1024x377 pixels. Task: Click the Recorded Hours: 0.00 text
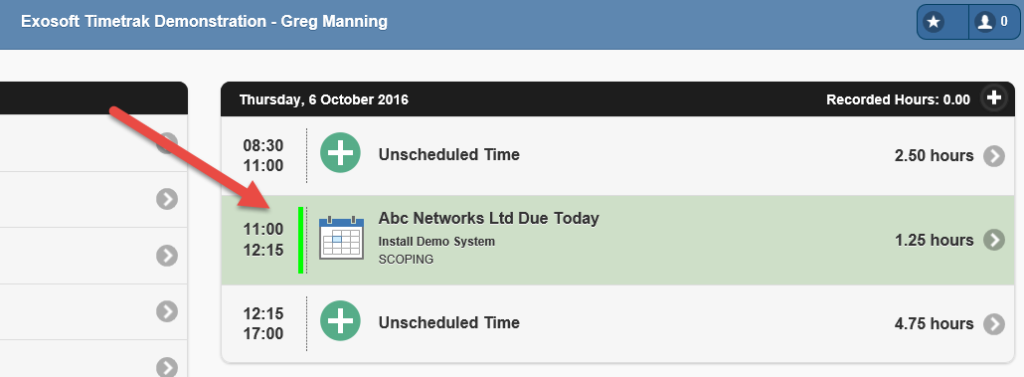(x=898, y=100)
